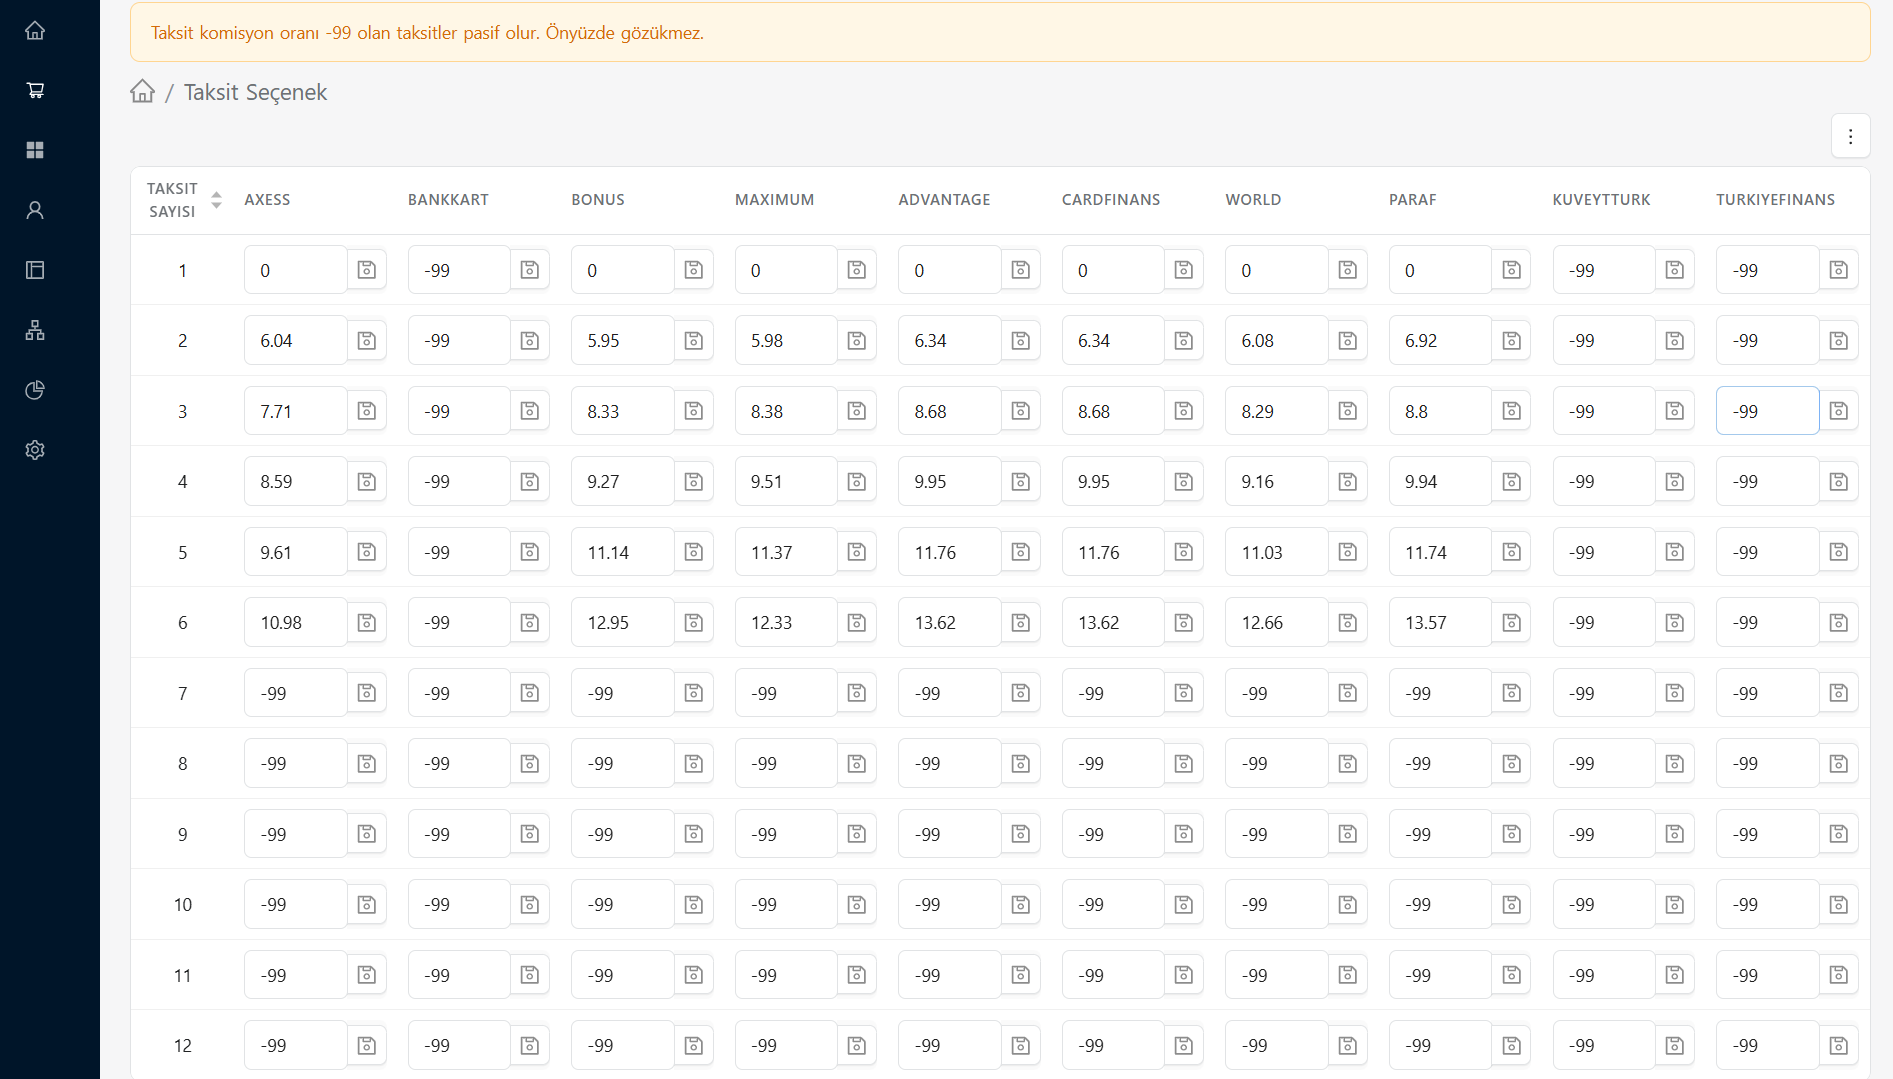Click the -99 commission warning notice

pyautogui.click(x=1000, y=33)
